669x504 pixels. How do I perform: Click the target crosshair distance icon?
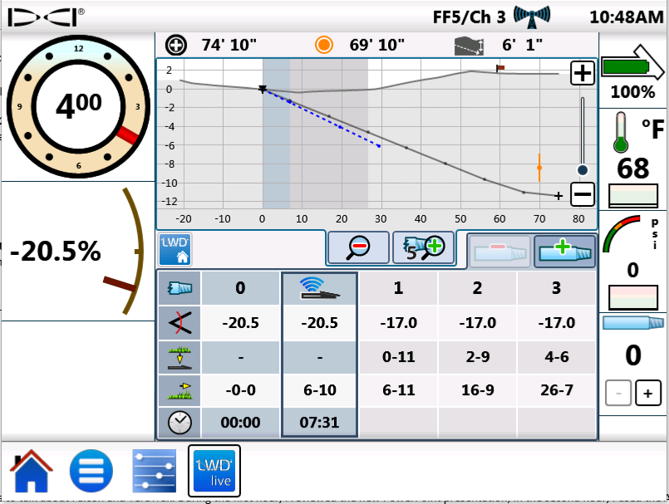pyautogui.click(x=176, y=45)
